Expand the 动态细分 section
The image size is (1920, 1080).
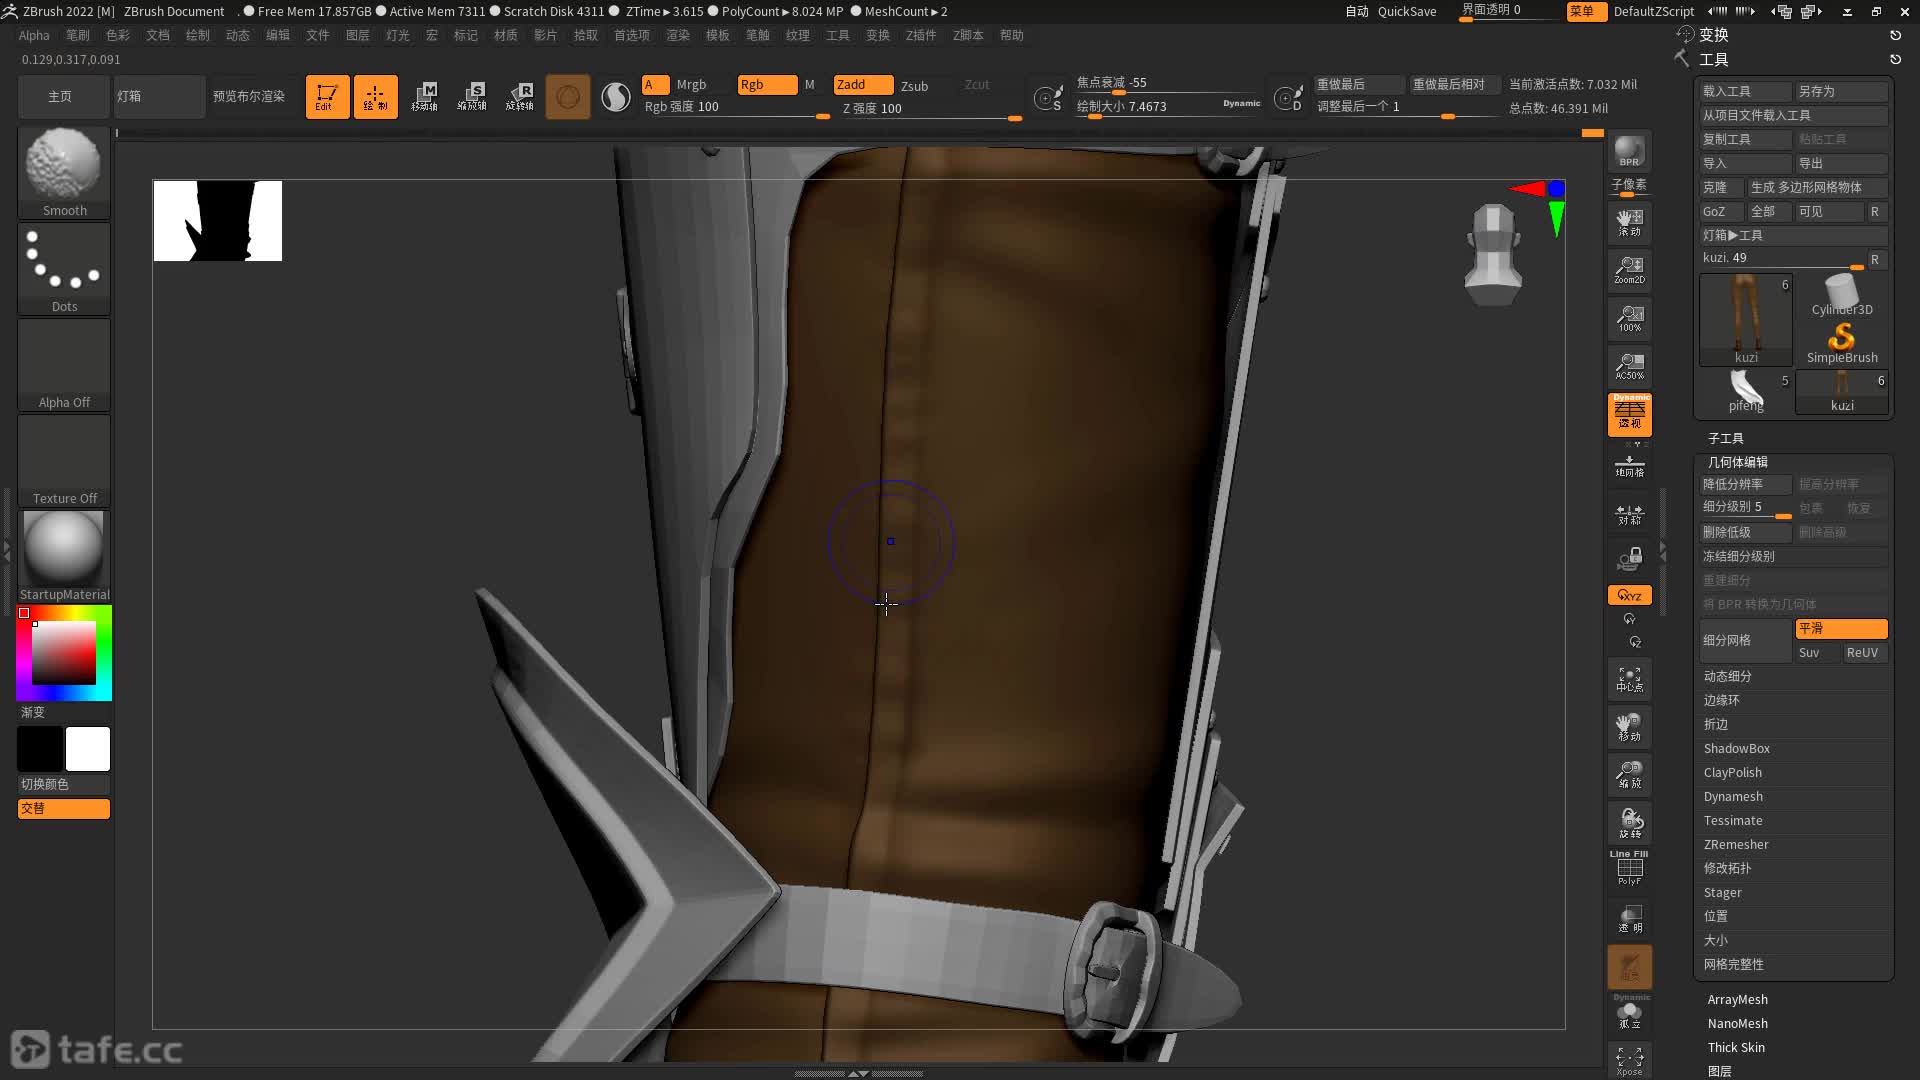pyautogui.click(x=1727, y=677)
